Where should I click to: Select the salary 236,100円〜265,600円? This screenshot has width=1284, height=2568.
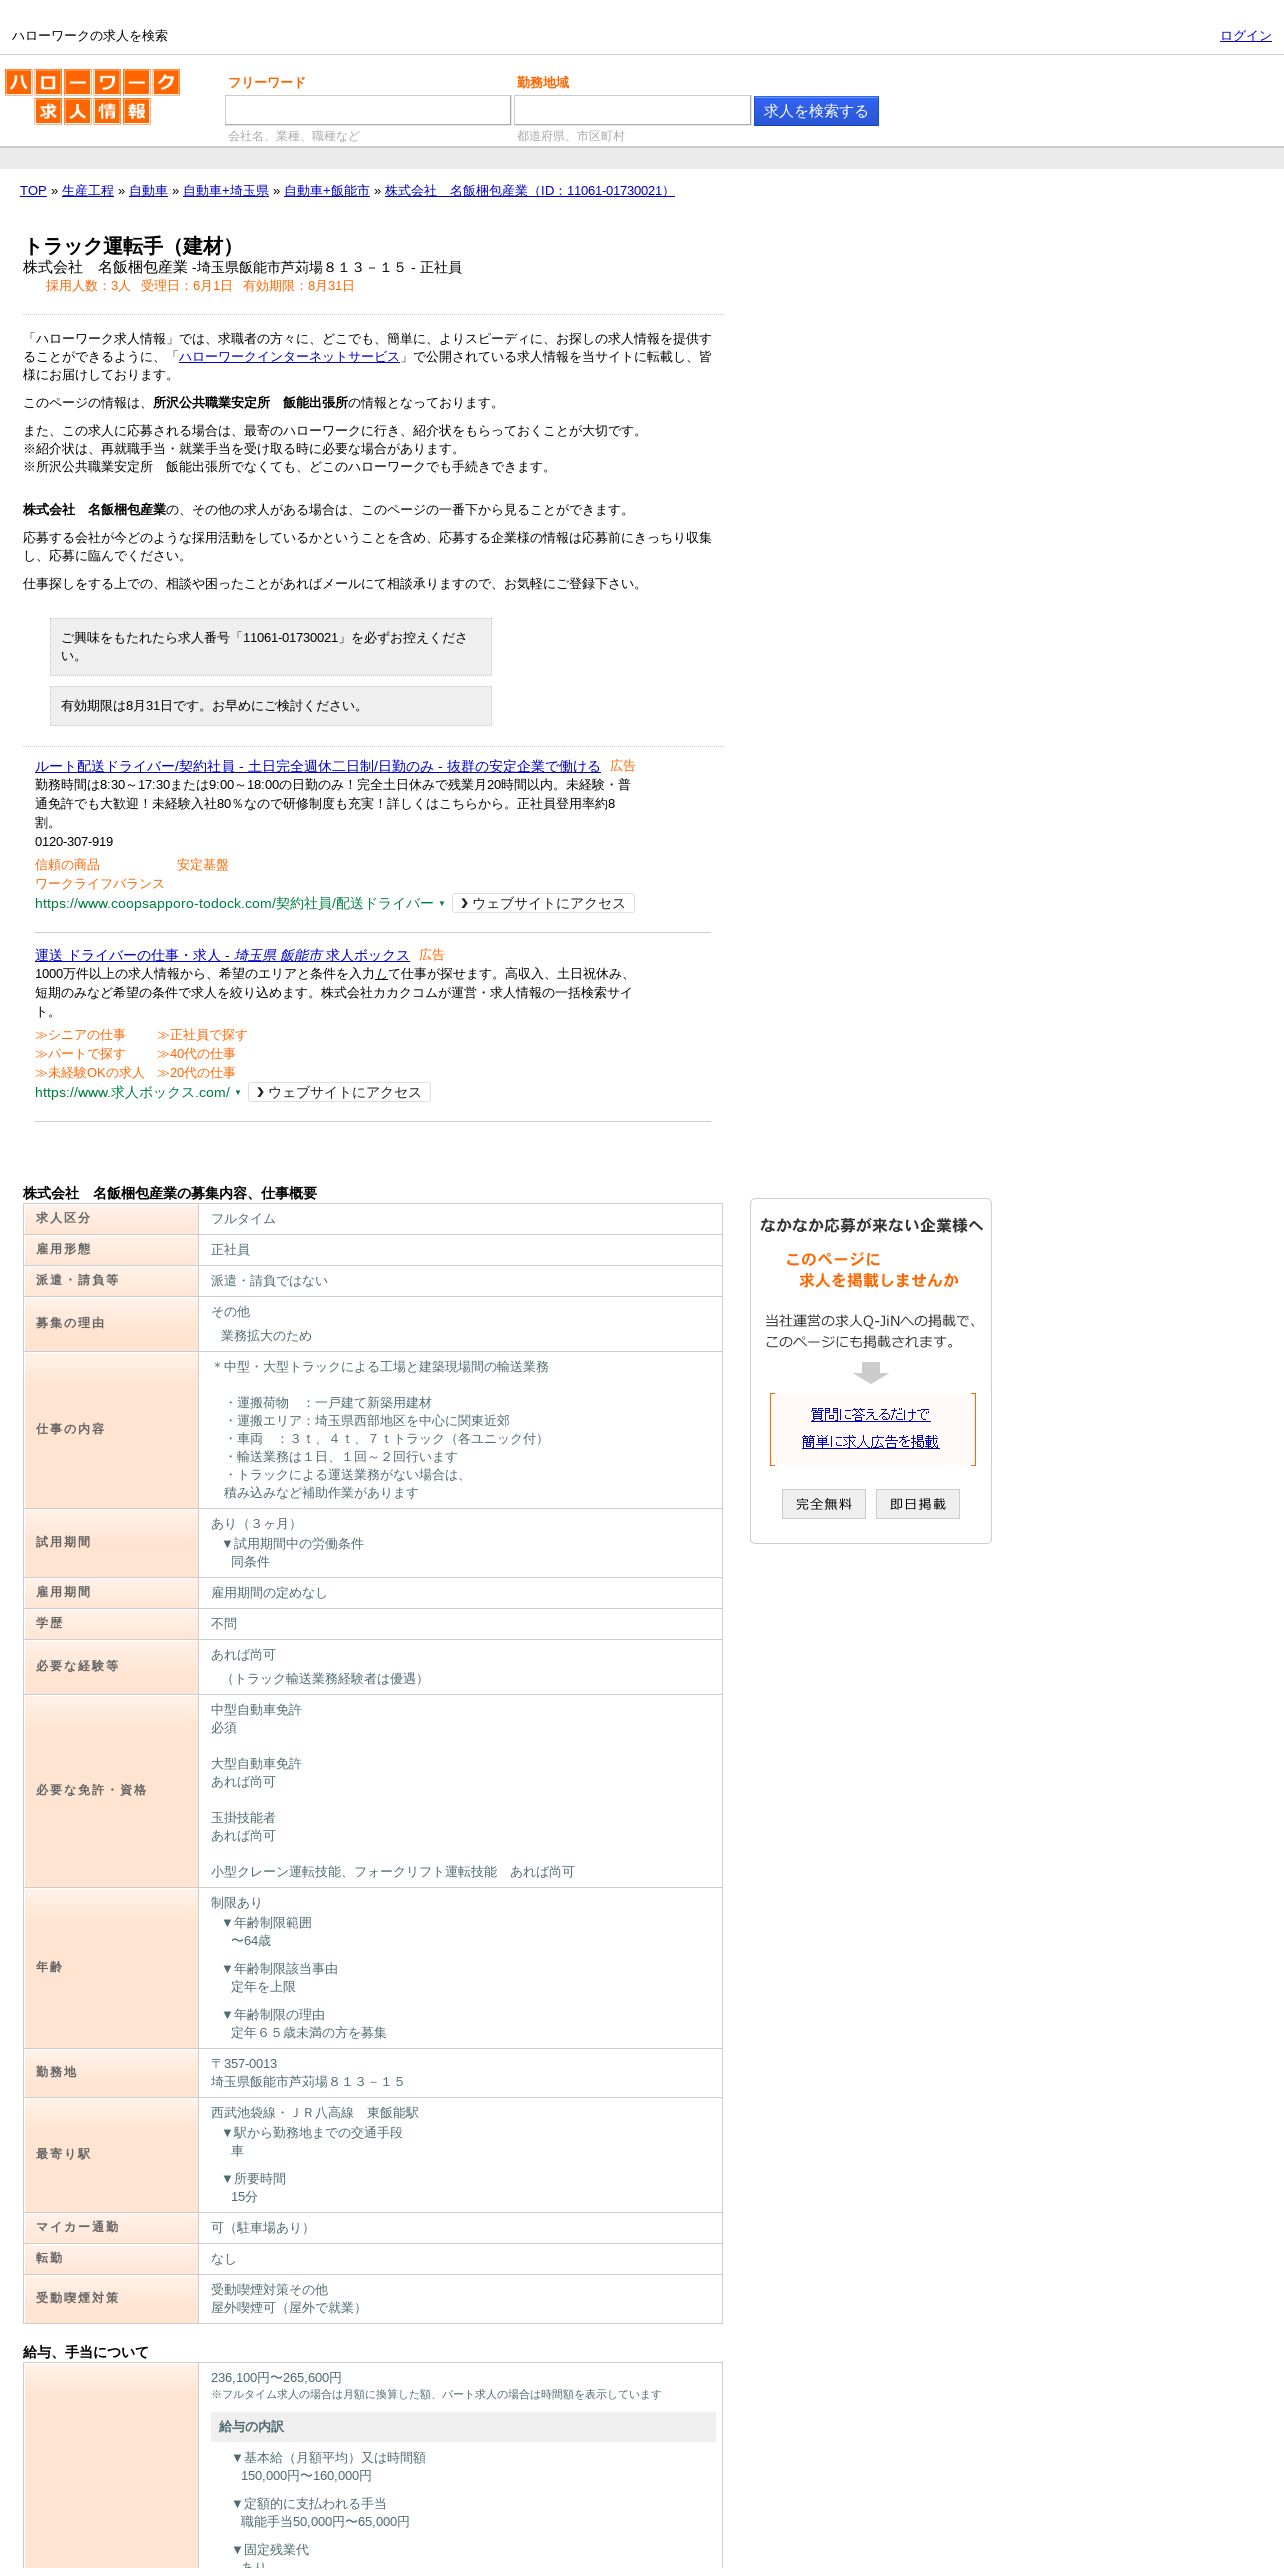(x=276, y=2378)
